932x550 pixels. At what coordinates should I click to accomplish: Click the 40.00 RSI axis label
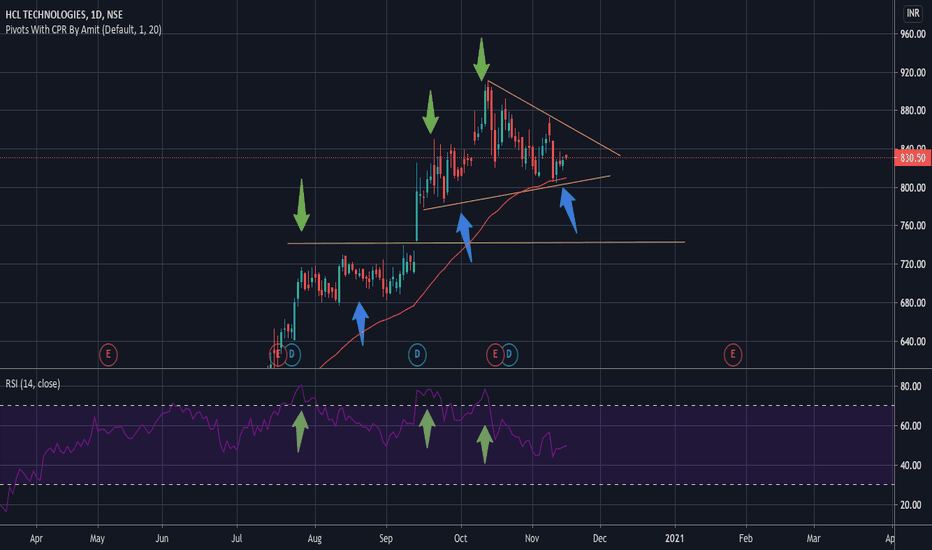click(911, 466)
